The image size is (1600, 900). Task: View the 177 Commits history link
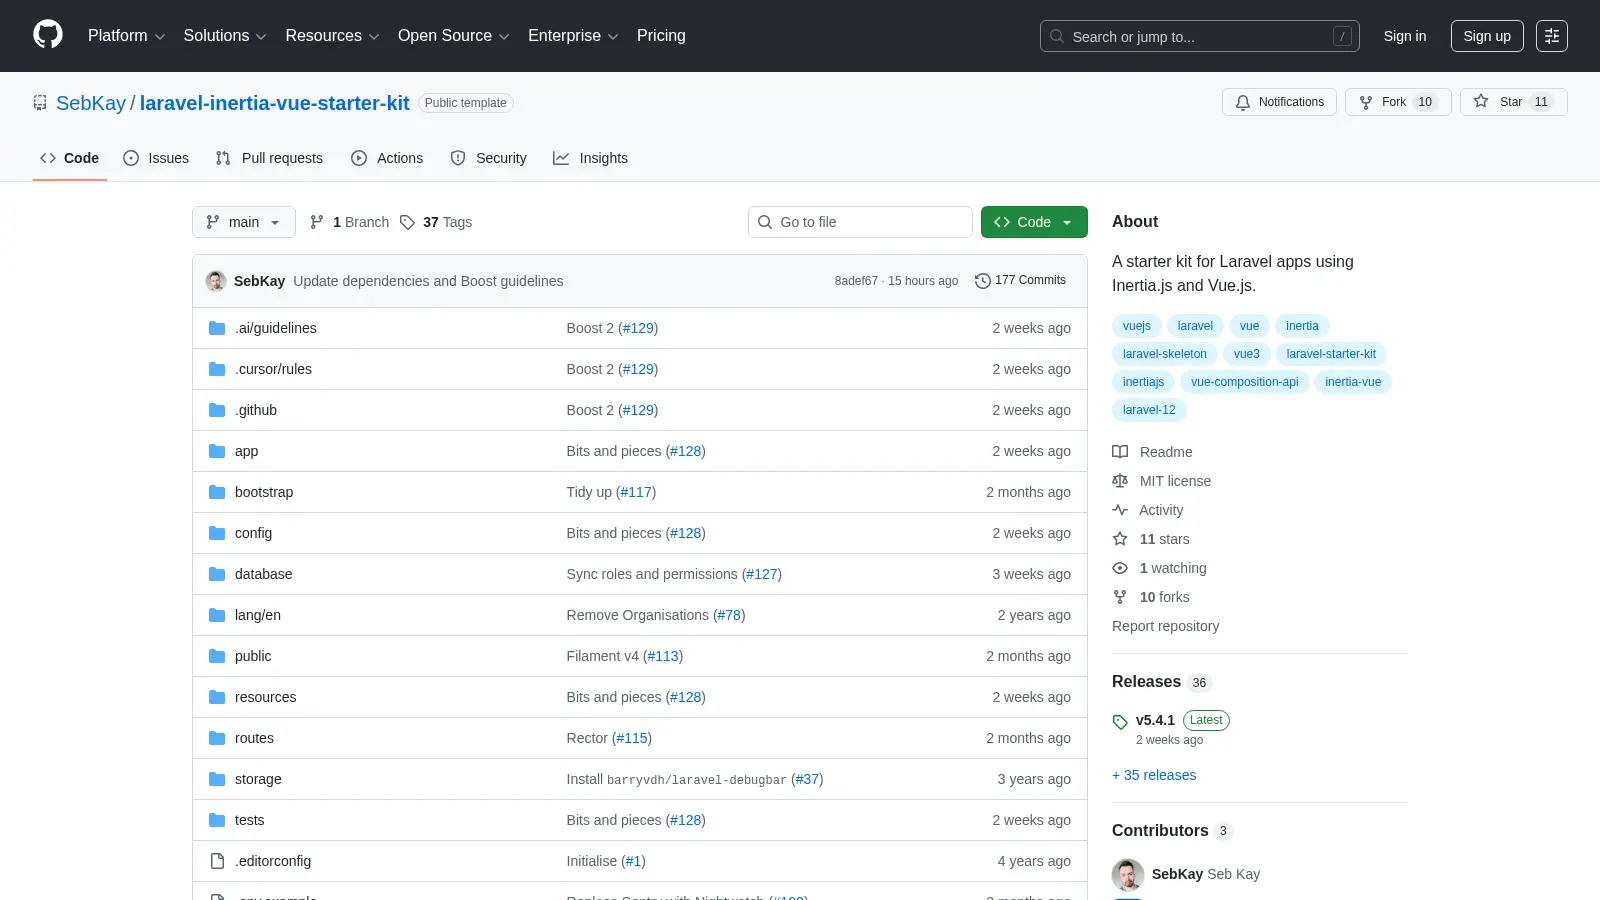(x=1021, y=280)
